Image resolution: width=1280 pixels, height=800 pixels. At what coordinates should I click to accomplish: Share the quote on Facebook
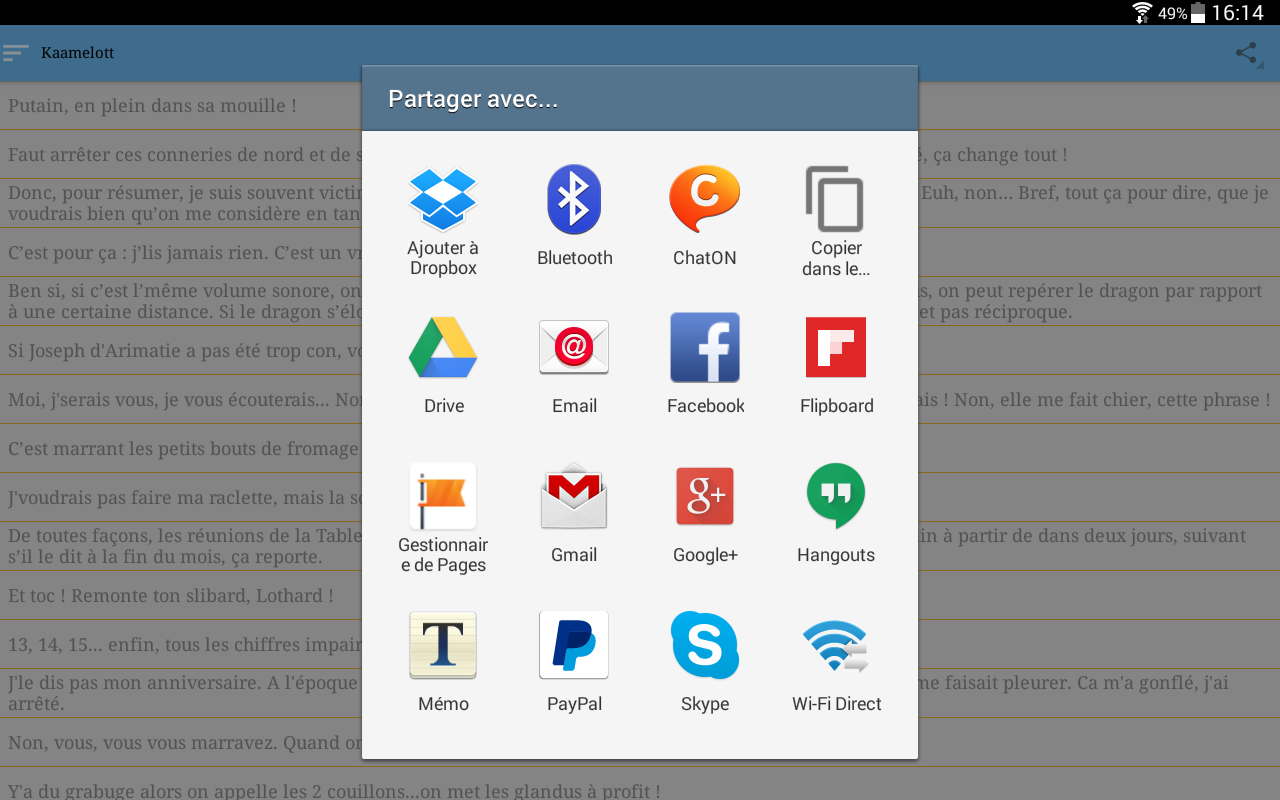pyautogui.click(x=705, y=365)
